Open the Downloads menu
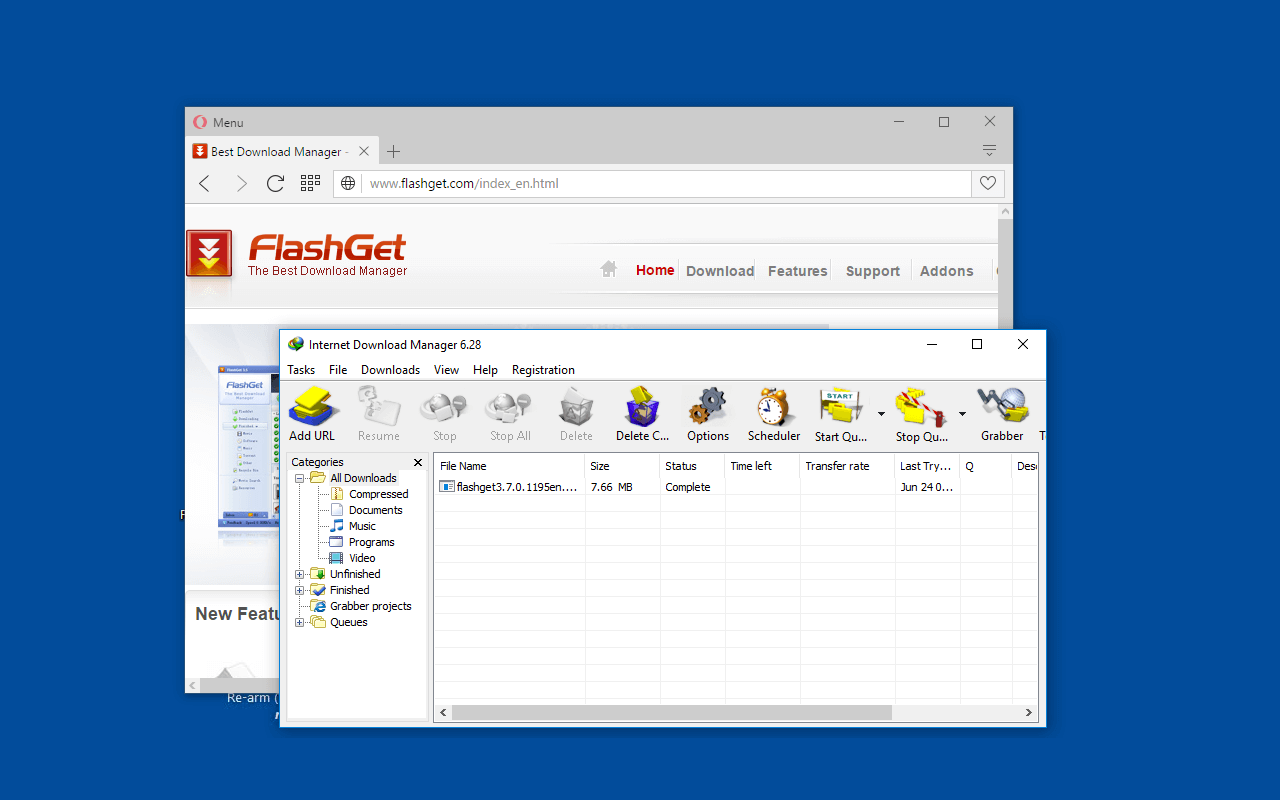1280x800 pixels. click(390, 370)
